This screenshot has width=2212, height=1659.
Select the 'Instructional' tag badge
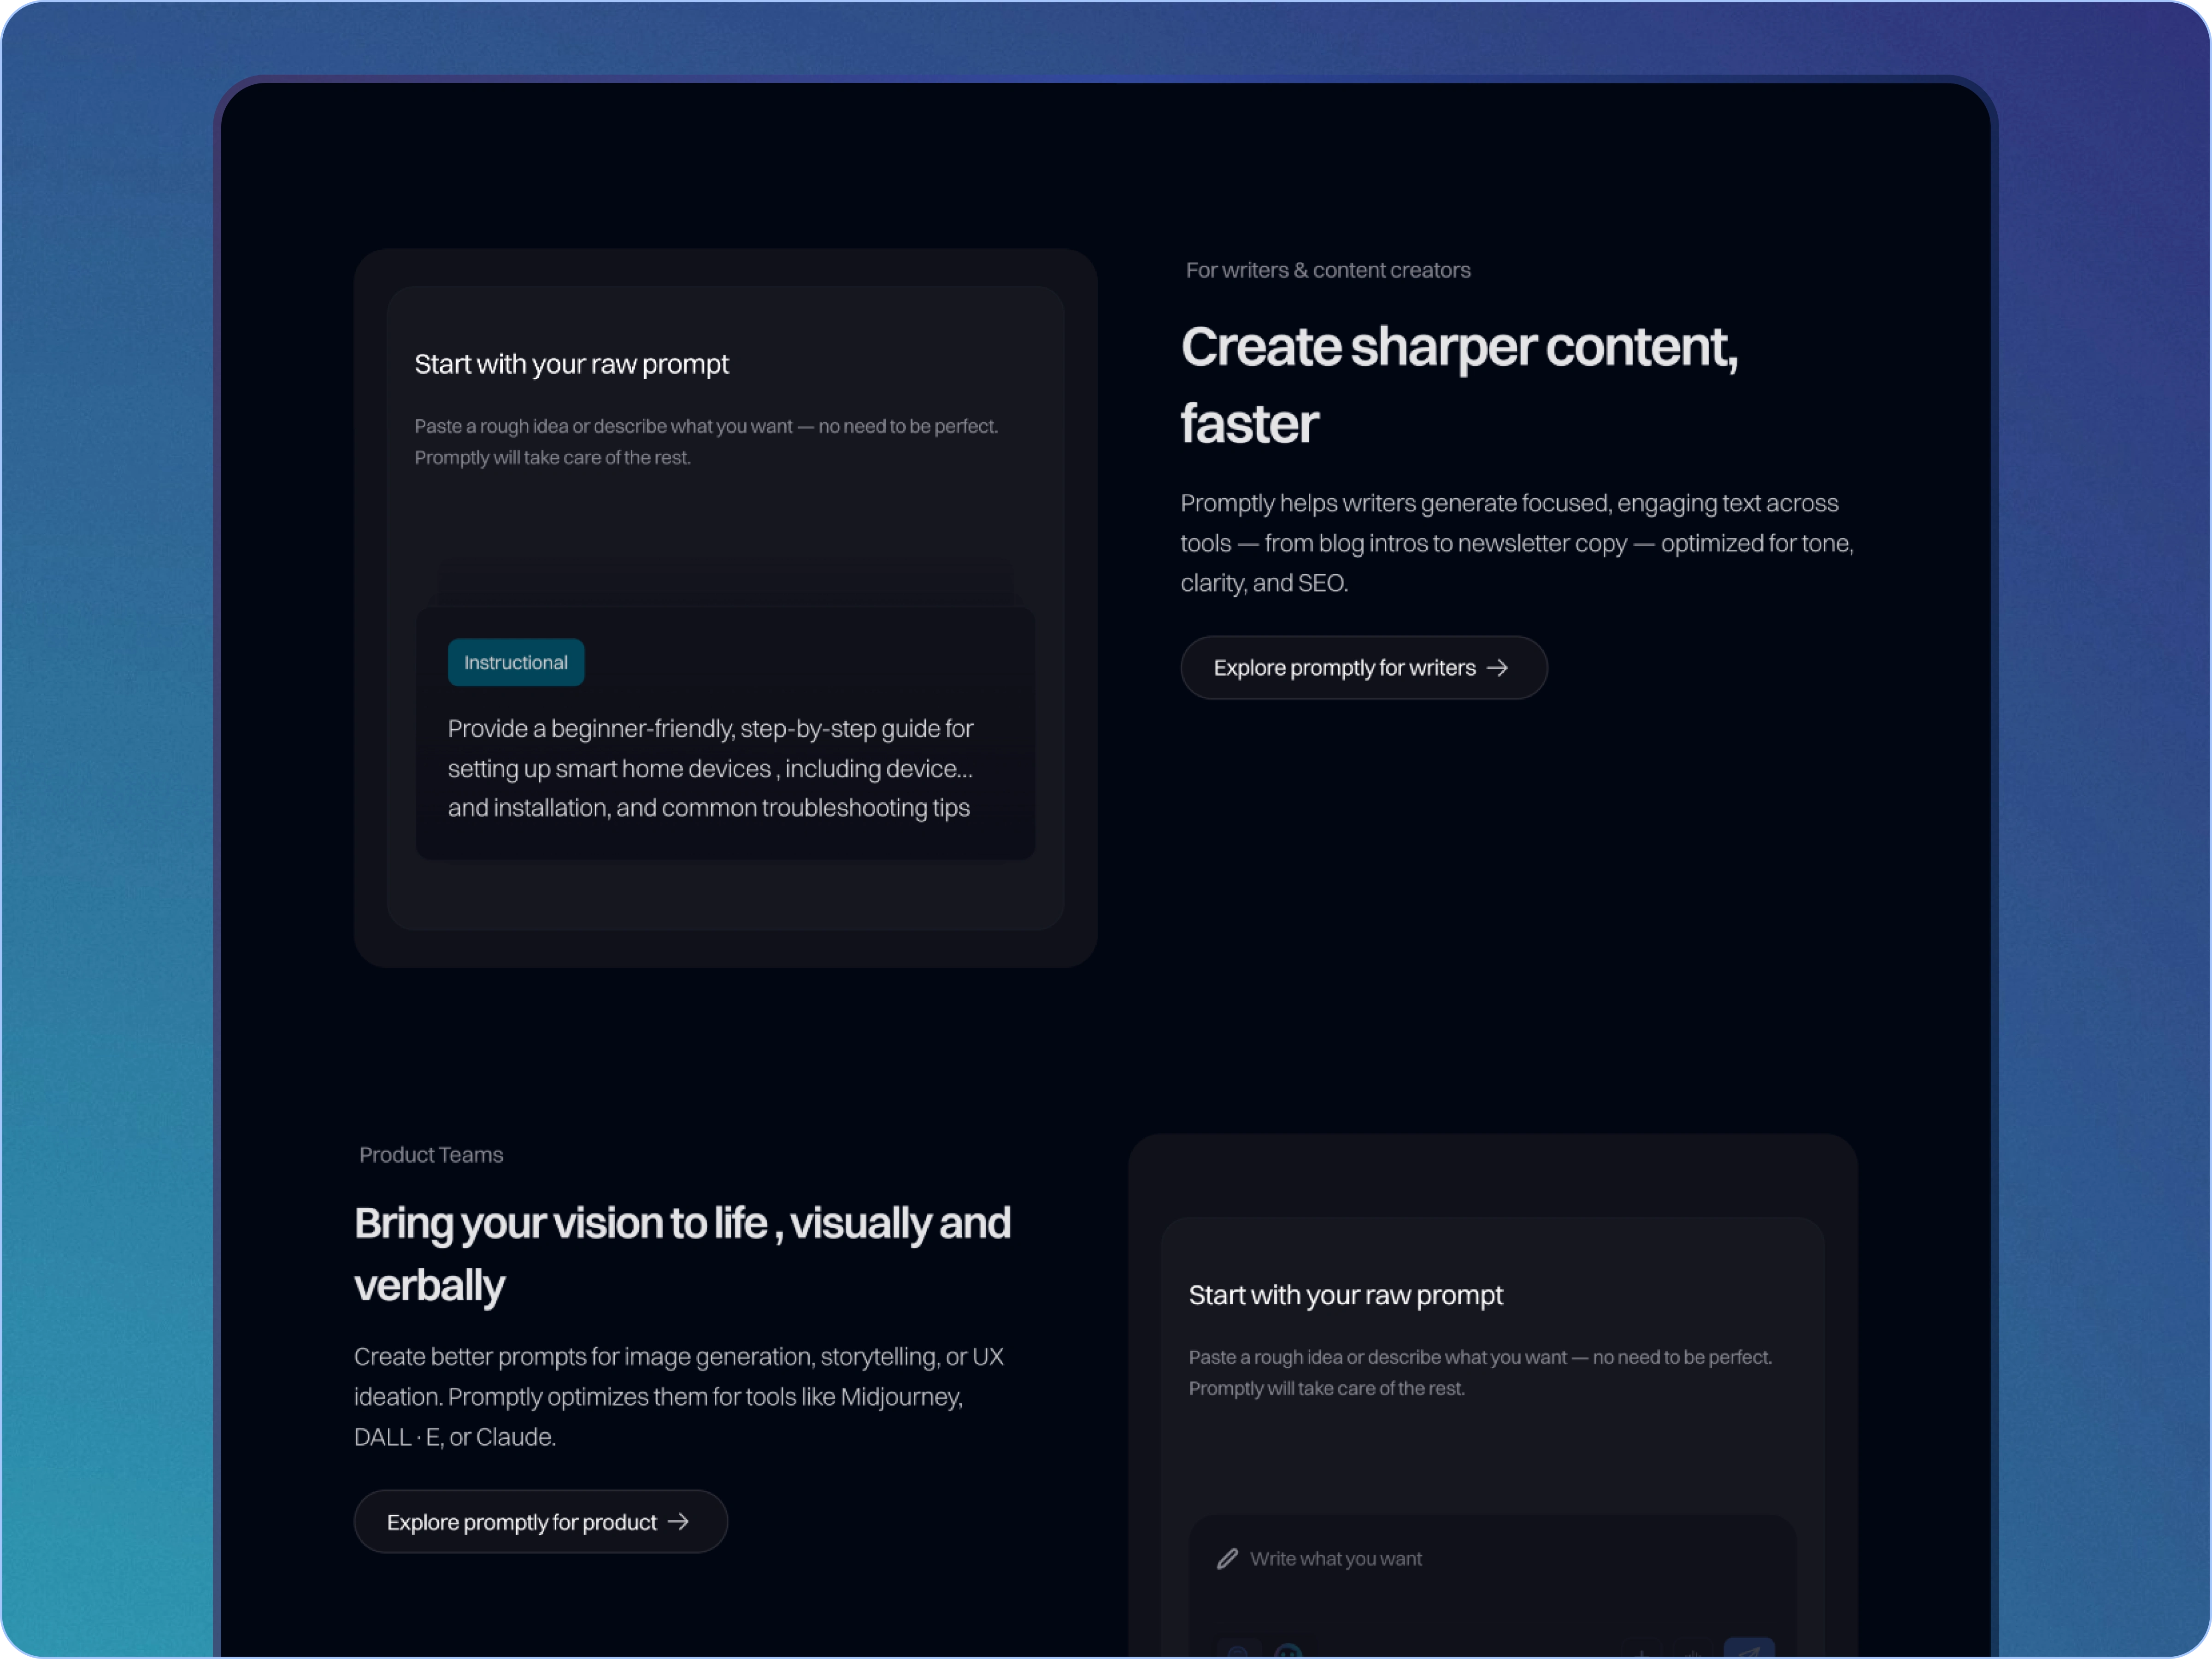point(516,662)
